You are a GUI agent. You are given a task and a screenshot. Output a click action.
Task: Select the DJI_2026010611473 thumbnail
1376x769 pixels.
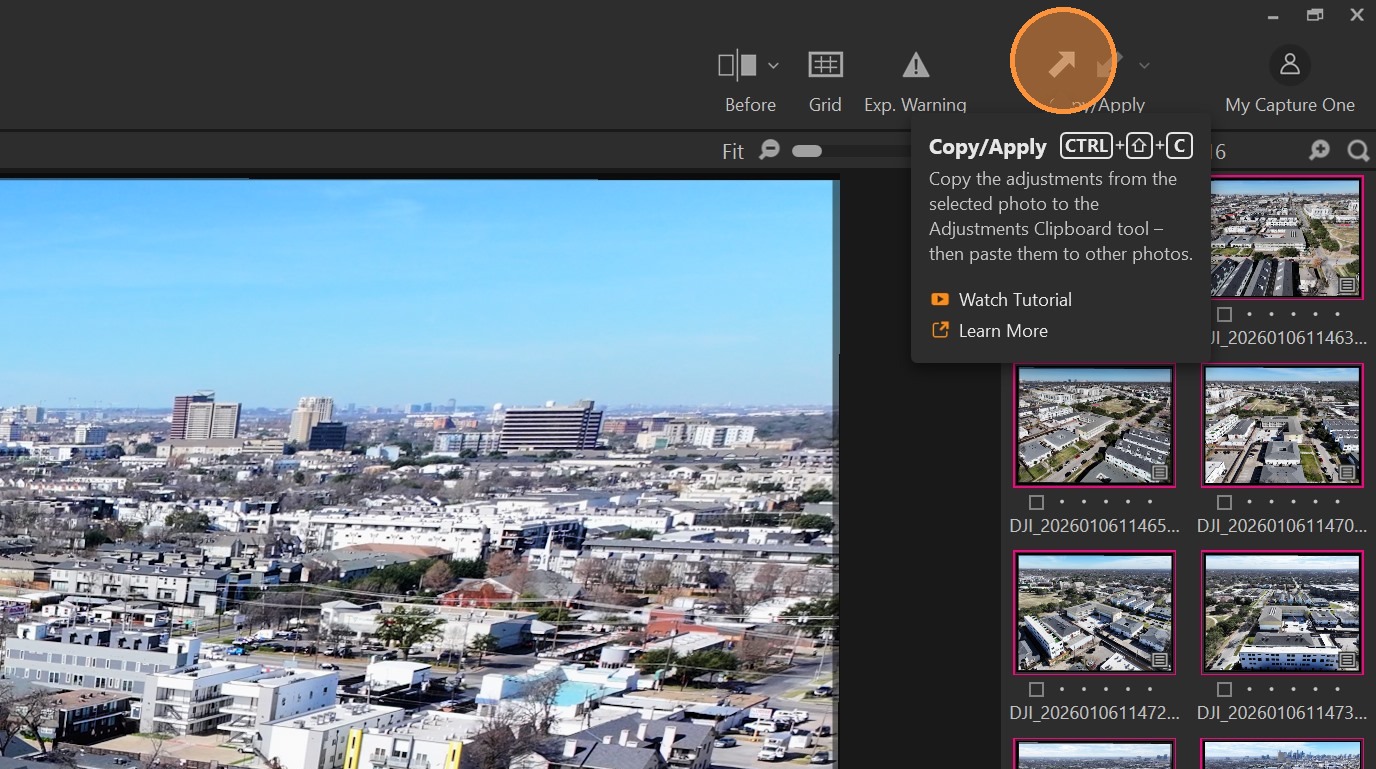(x=1283, y=612)
